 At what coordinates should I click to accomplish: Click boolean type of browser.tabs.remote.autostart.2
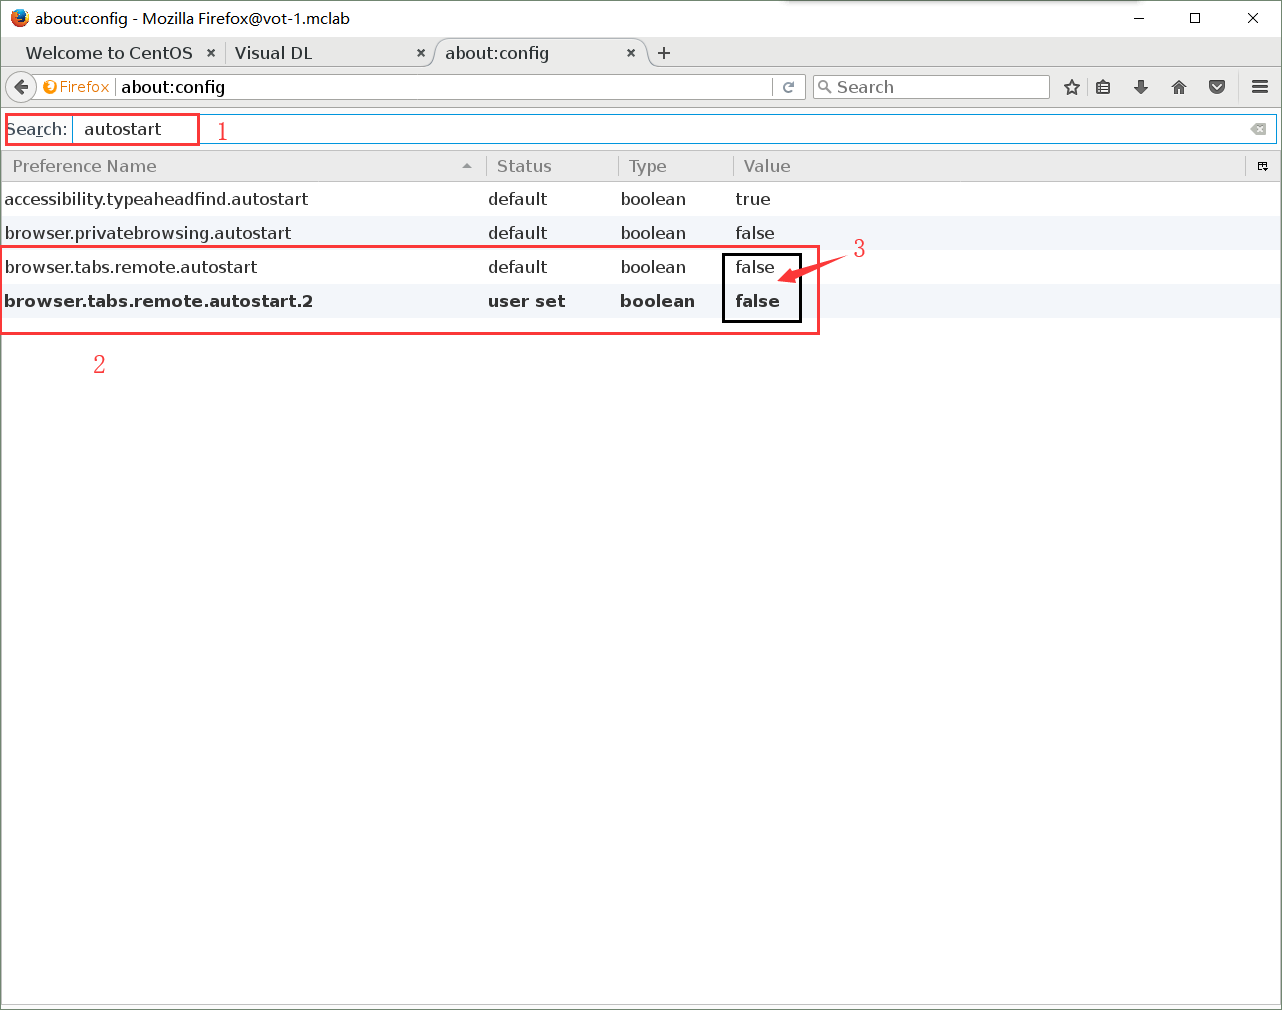(x=657, y=301)
